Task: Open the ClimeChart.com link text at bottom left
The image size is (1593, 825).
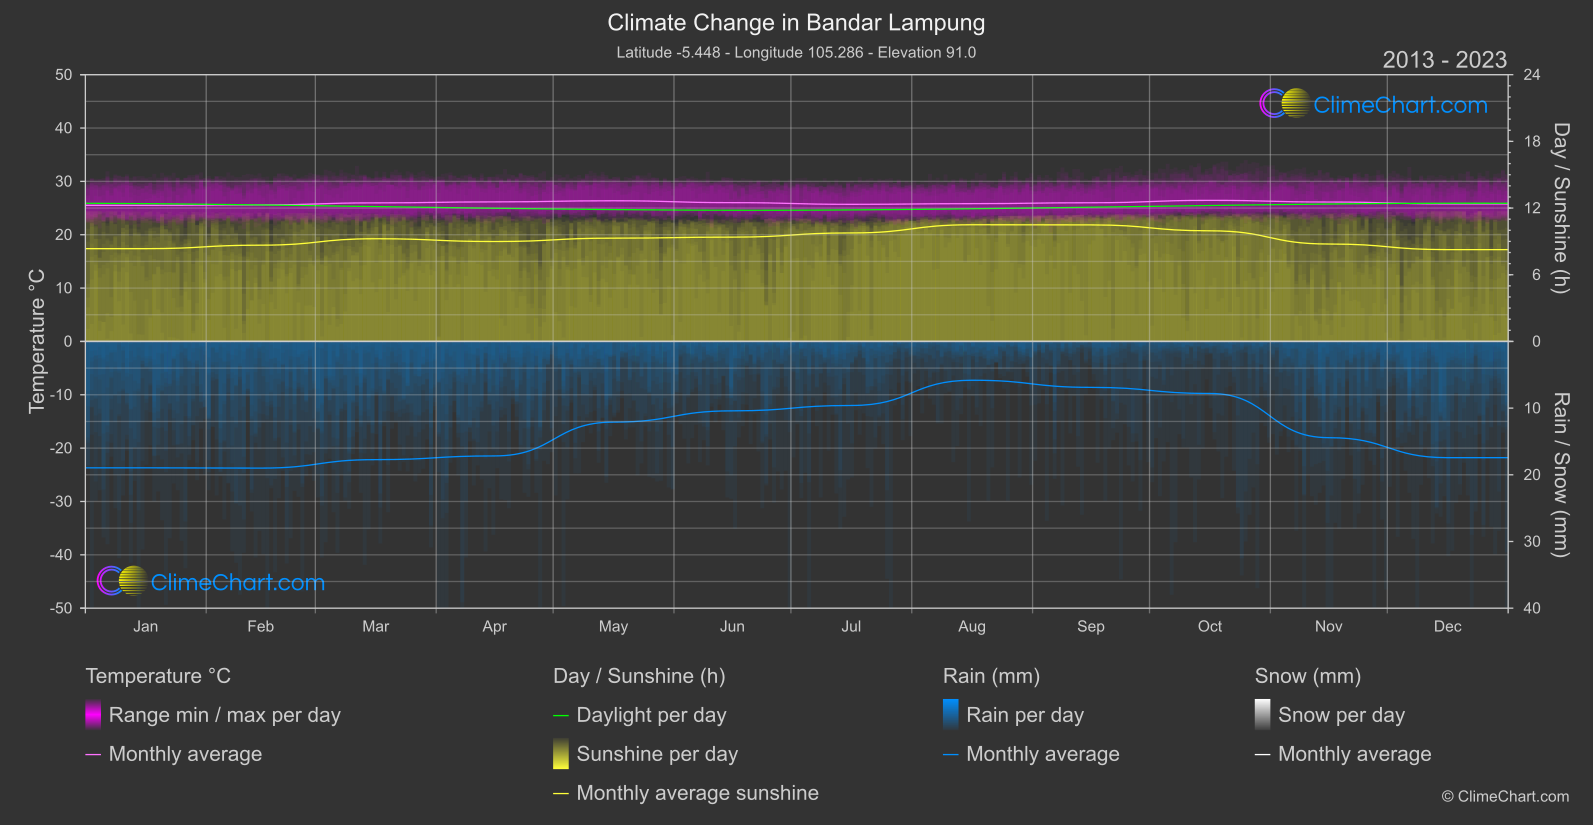Action: tap(238, 582)
